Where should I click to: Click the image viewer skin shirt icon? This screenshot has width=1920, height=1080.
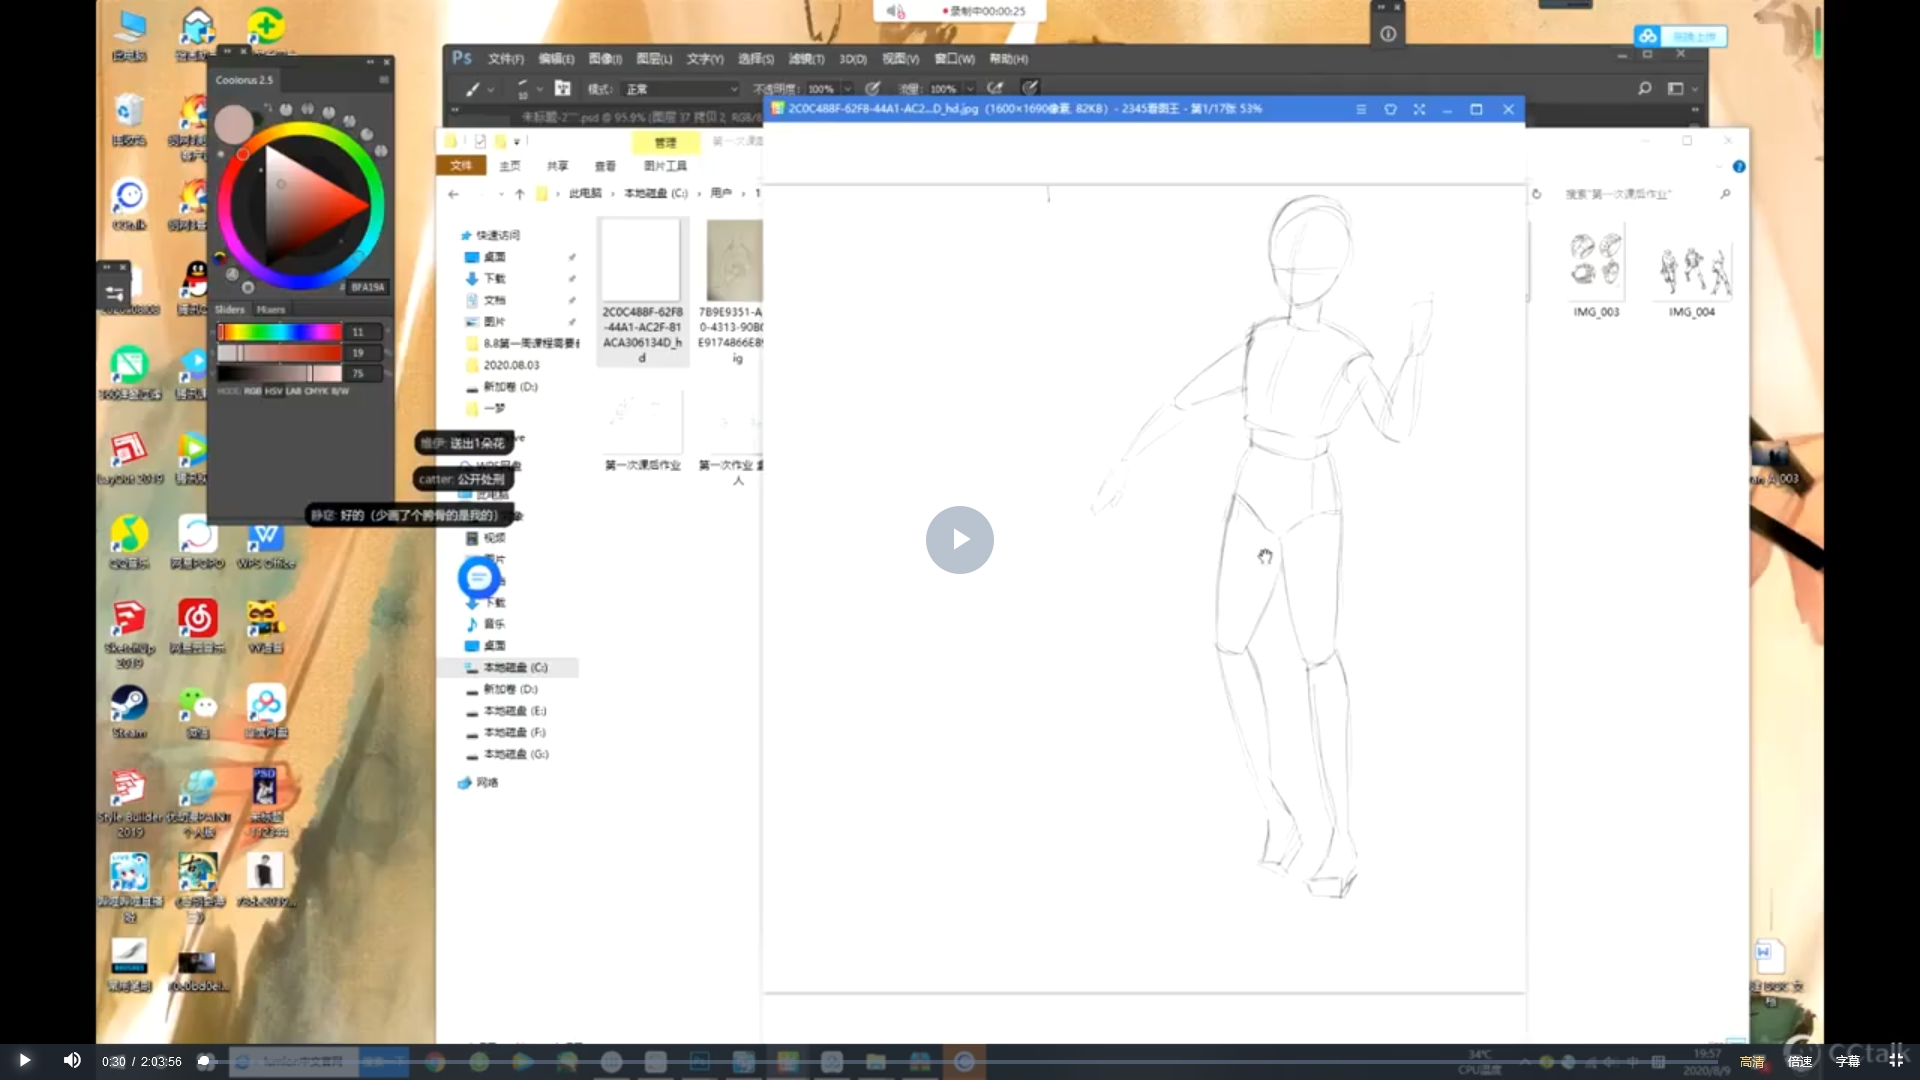[x=1390, y=109]
